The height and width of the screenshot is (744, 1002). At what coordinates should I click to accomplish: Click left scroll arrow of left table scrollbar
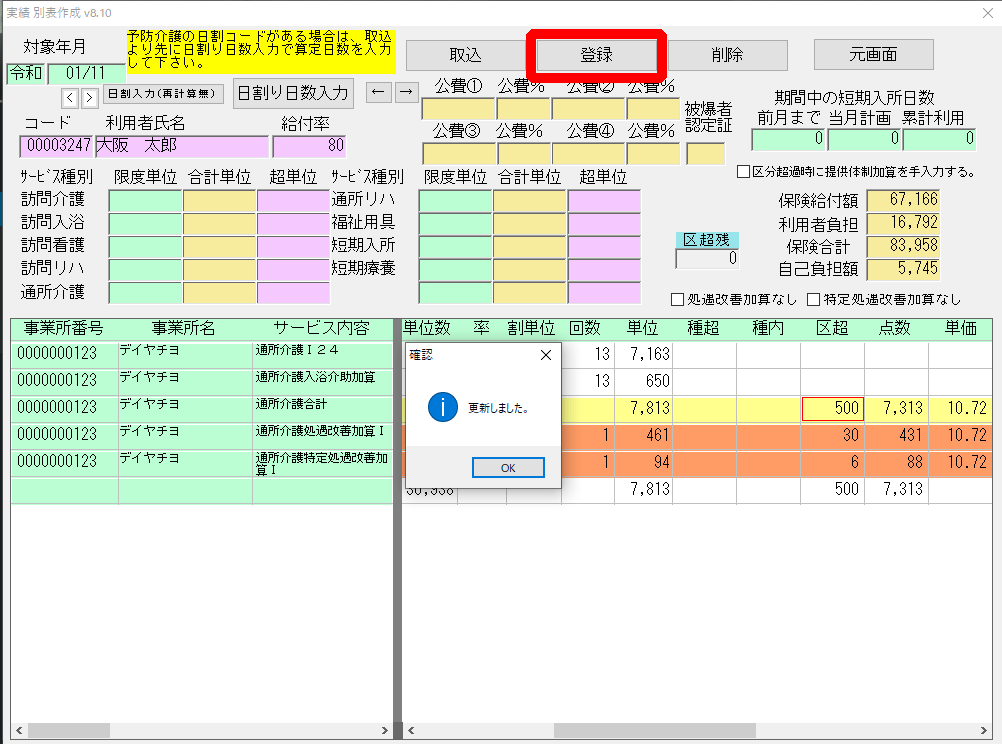point(20,730)
